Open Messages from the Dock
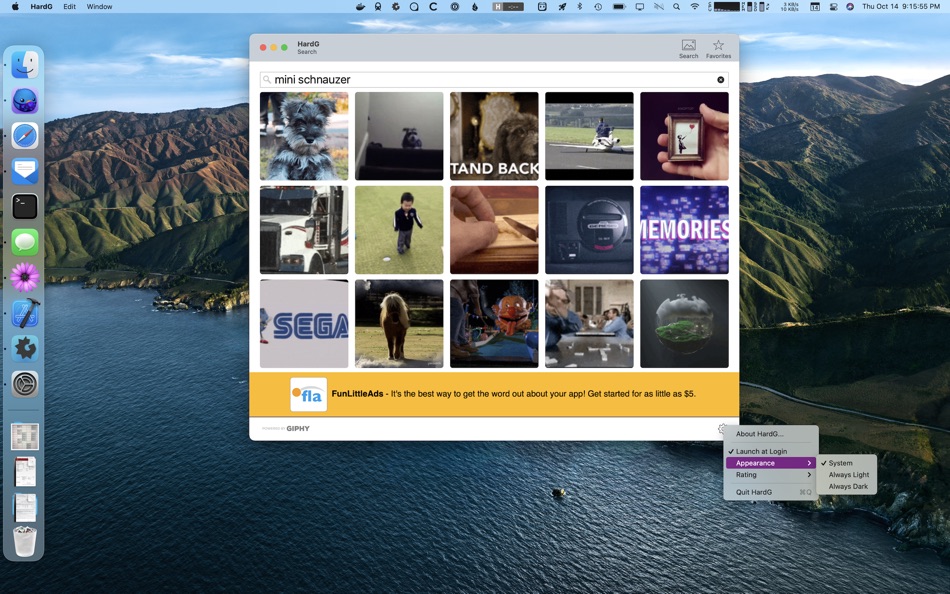The image size is (950, 594). point(25,242)
